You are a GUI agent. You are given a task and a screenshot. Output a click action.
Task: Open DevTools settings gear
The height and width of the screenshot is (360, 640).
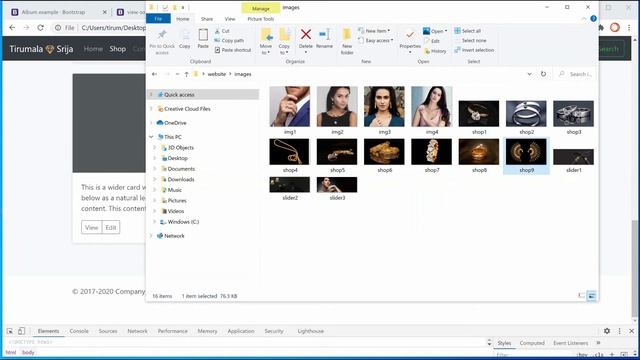[607, 331]
